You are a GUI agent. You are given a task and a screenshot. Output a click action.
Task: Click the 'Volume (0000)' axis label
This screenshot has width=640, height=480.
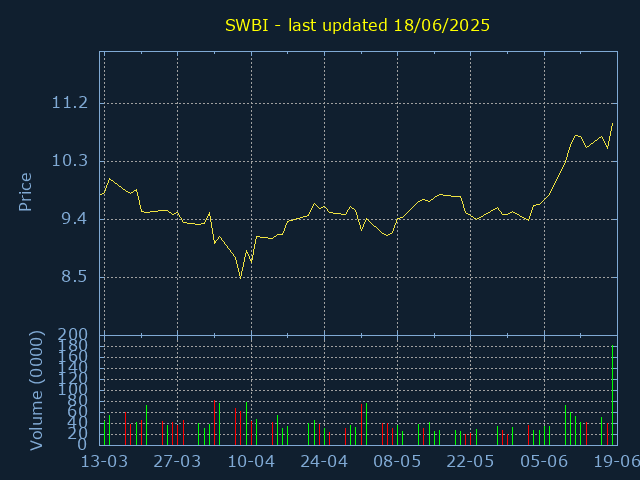[x=36, y=391]
